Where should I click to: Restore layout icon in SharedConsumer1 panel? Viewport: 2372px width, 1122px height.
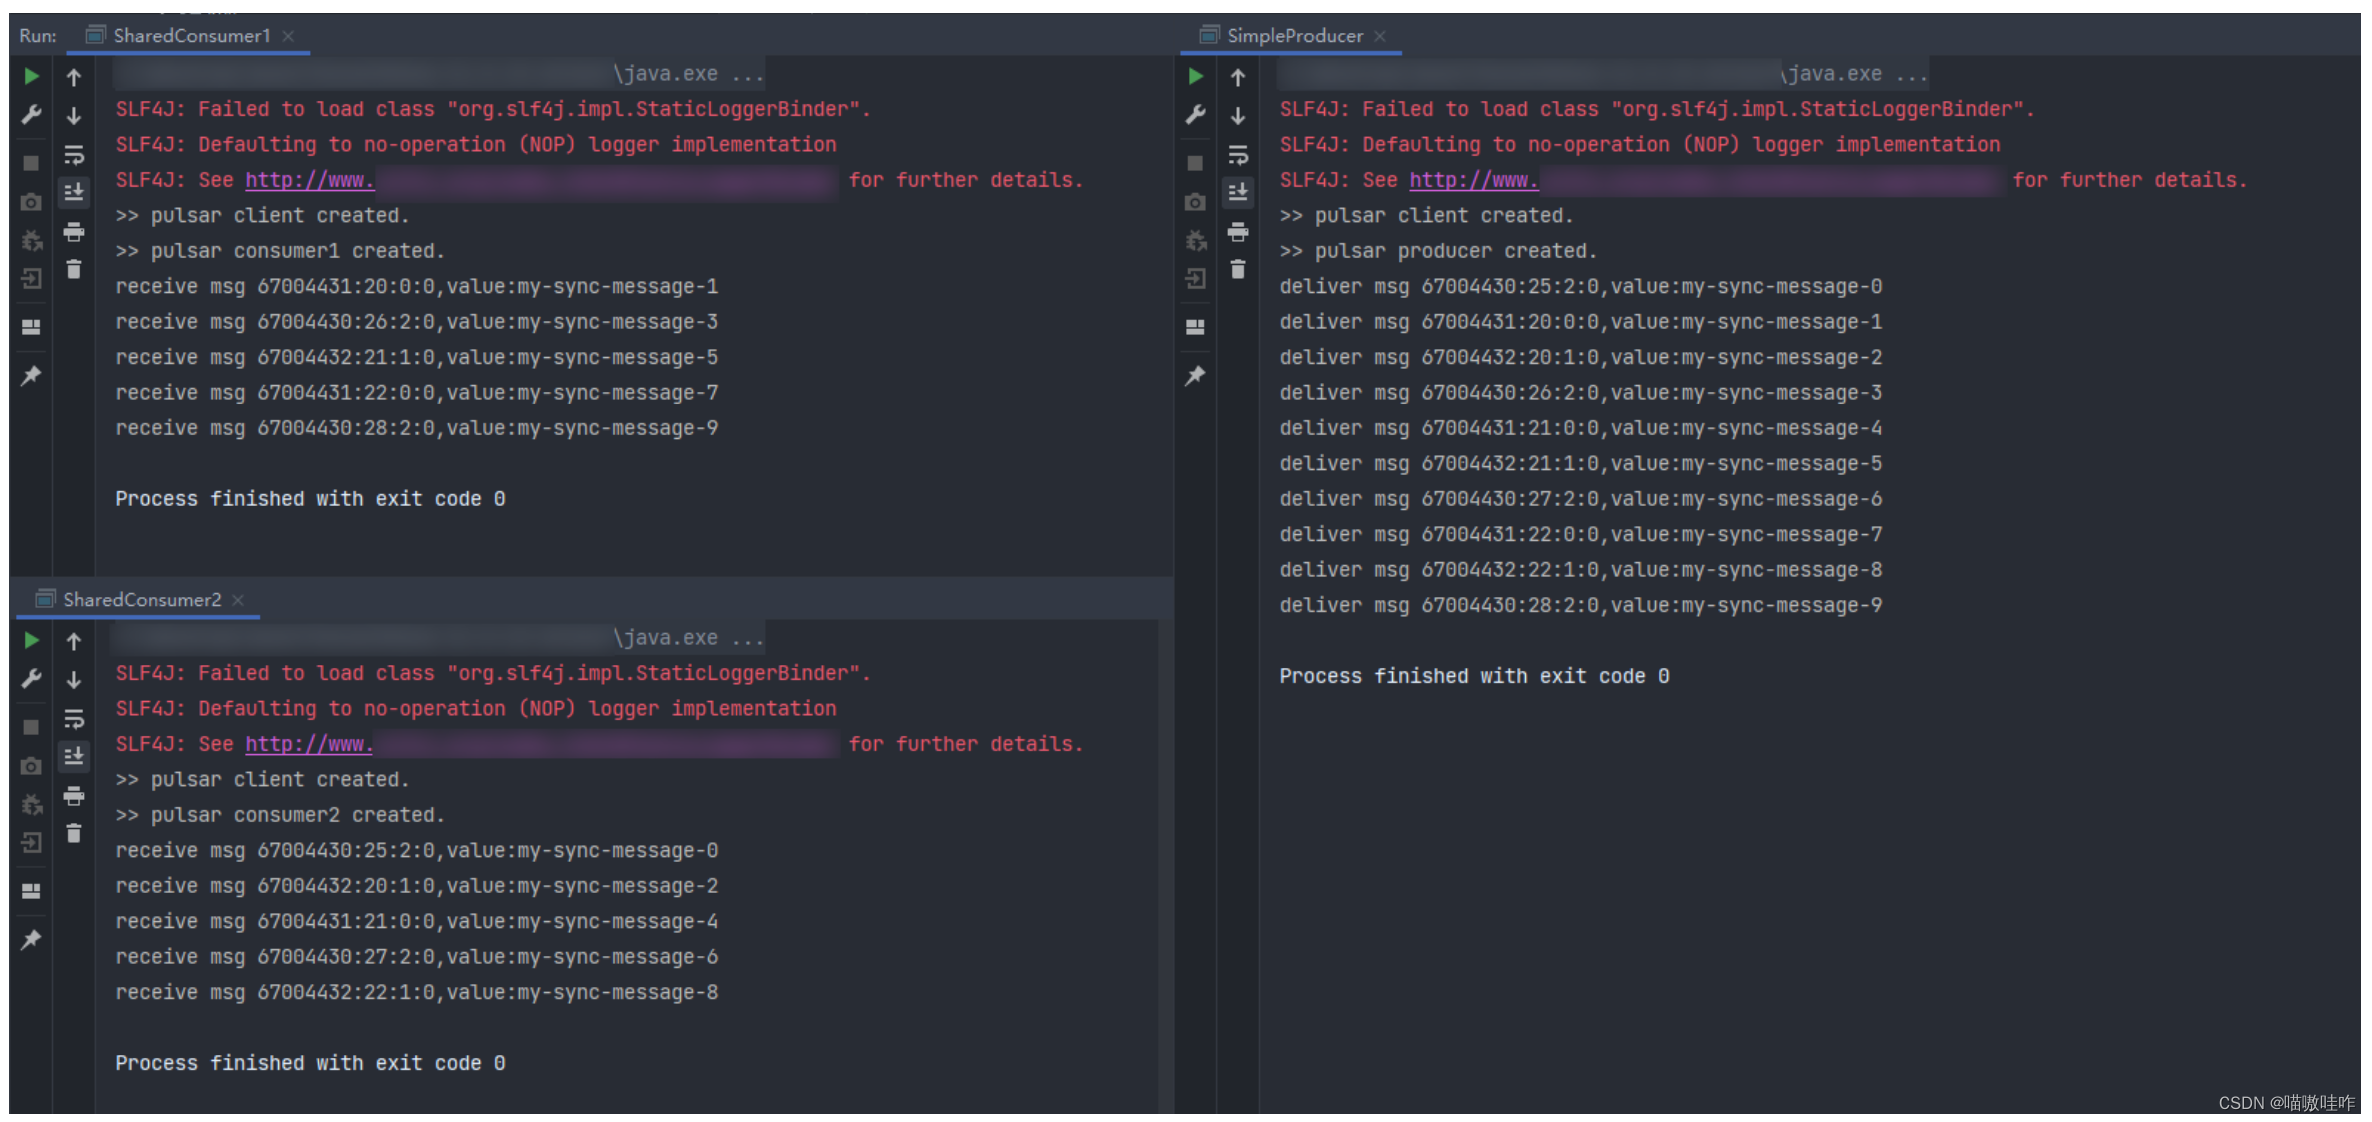31,327
